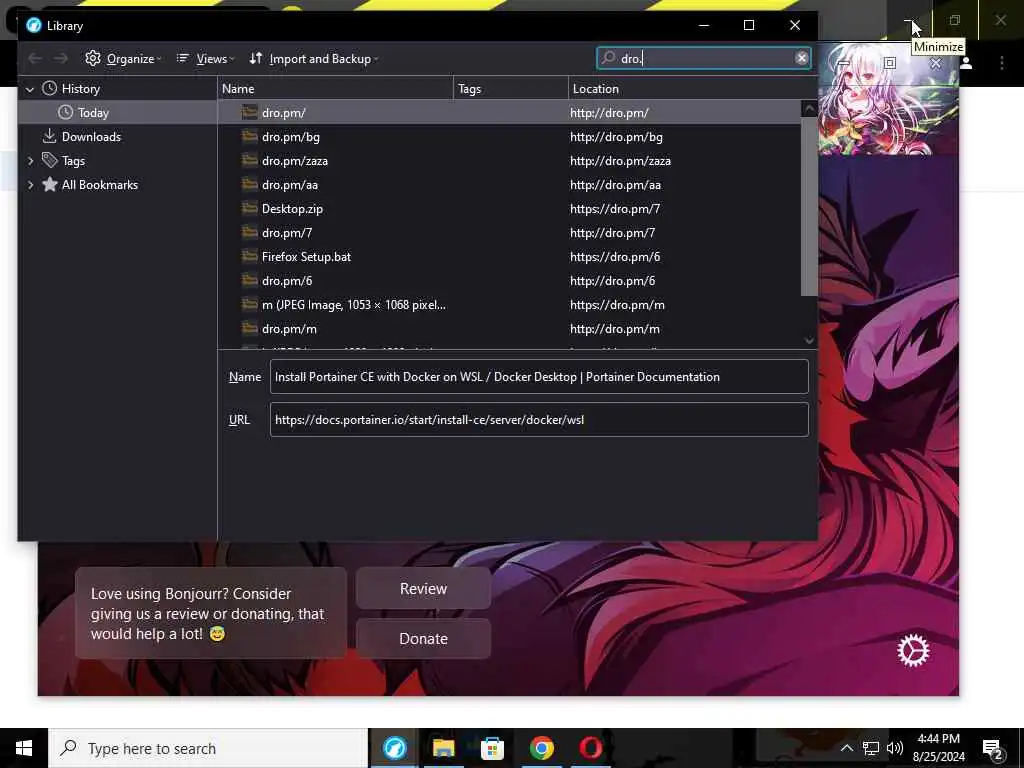Click the Library back arrow
The width and height of the screenshot is (1024, 768).
(35, 59)
